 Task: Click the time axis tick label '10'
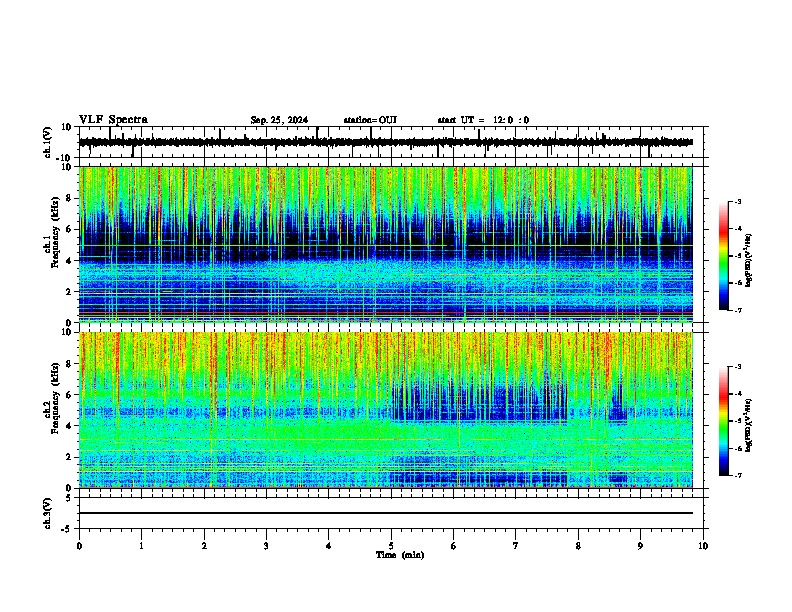[703, 546]
